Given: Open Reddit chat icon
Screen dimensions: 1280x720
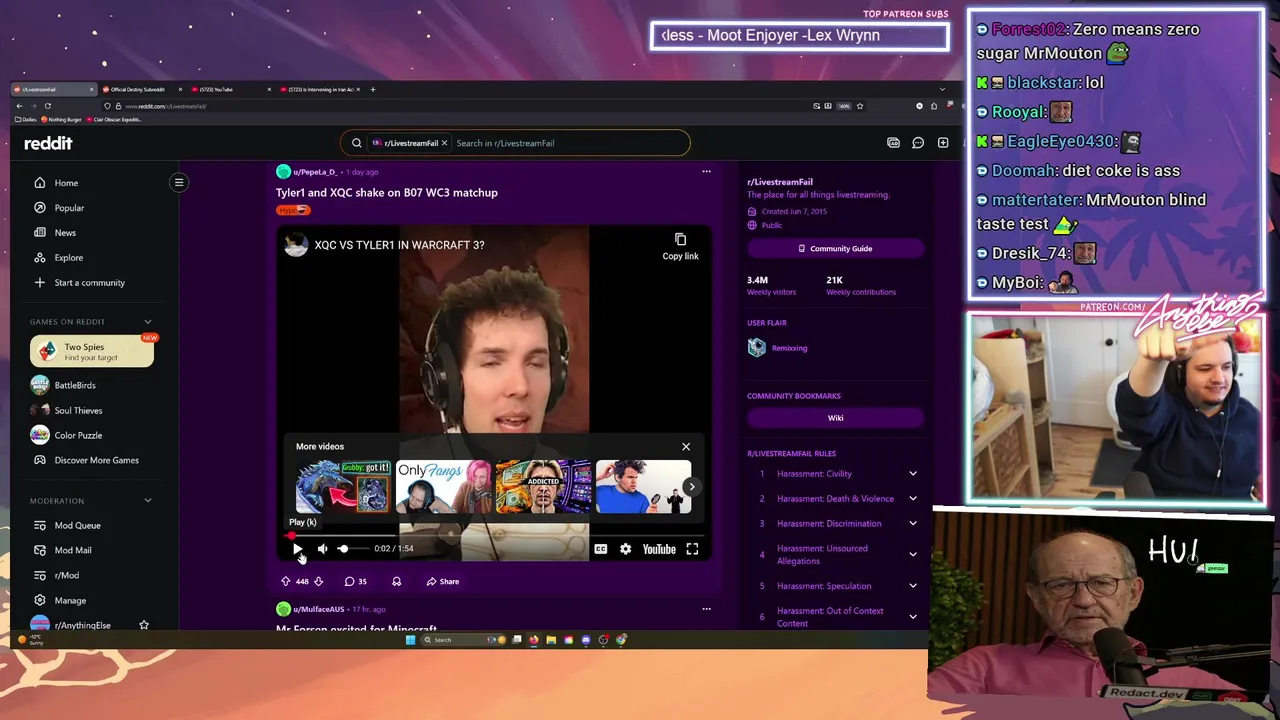Looking at the screenshot, I should pos(918,143).
